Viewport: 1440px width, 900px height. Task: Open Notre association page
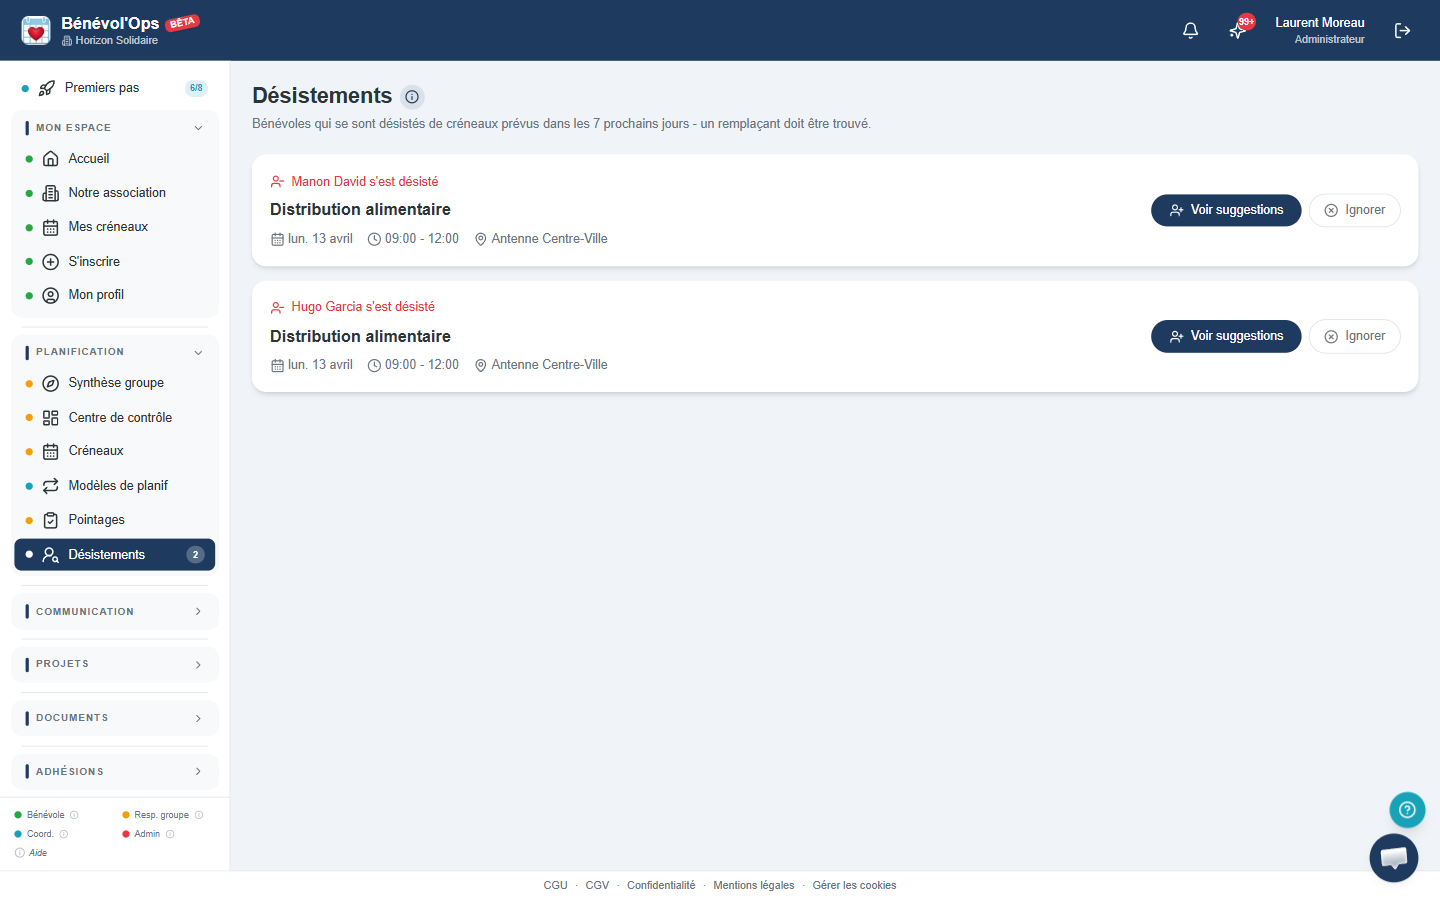[115, 193]
